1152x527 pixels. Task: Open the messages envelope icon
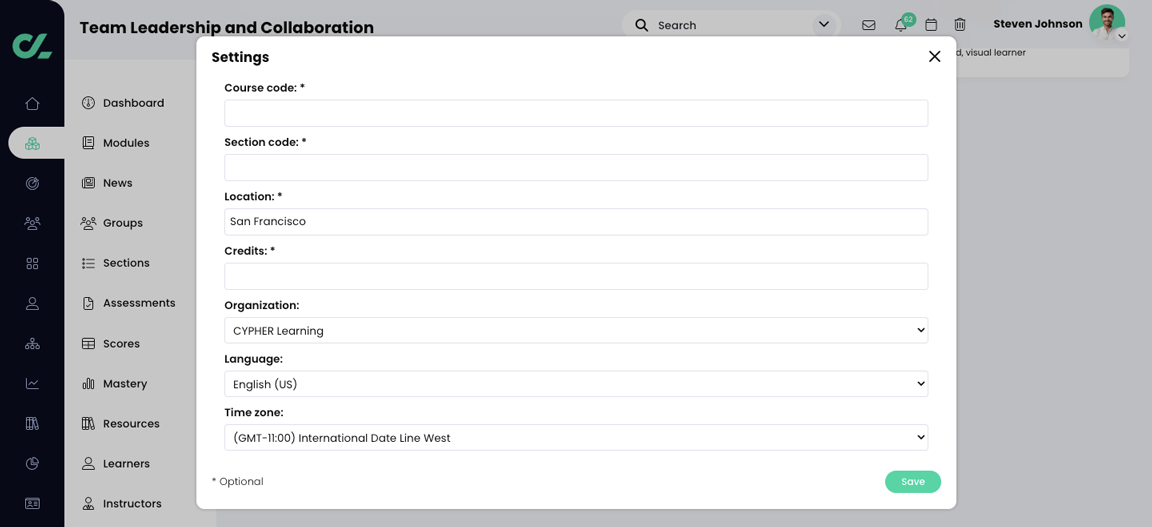pos(868,25)
